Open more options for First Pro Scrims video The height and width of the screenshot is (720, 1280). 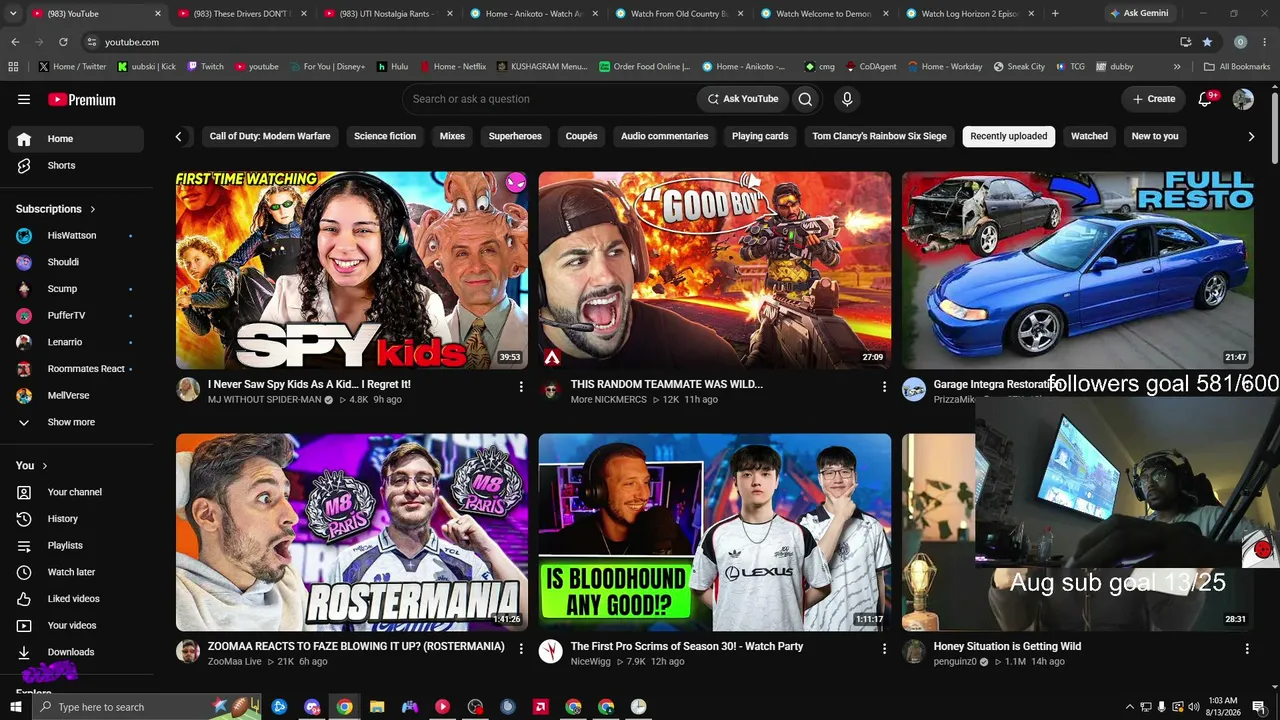(884, 648)
